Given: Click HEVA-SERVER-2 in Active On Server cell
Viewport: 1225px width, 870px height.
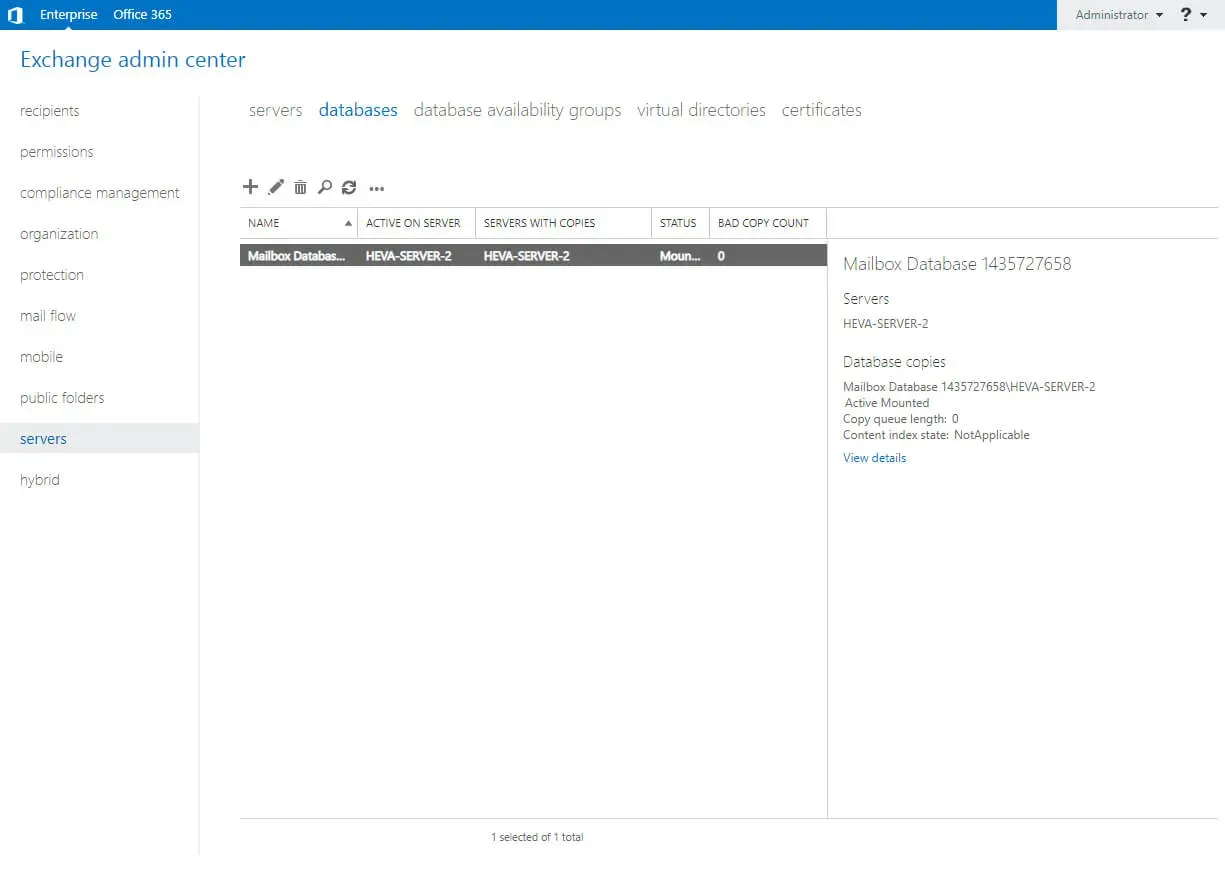Looking at the screenshot, I should pyautogui.click(x=408, y=256).
